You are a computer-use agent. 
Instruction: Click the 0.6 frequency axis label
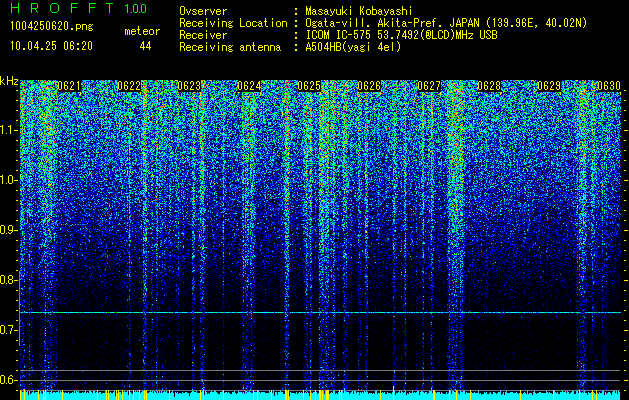pos(9,380)
